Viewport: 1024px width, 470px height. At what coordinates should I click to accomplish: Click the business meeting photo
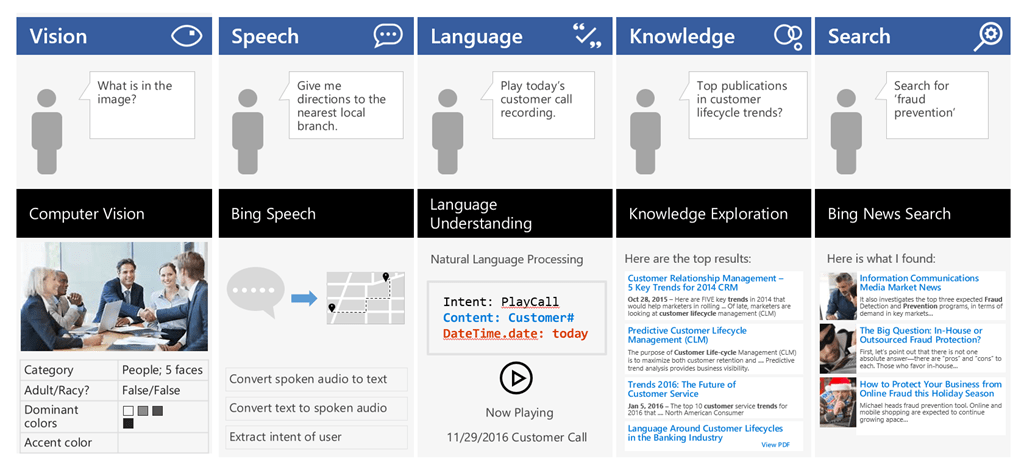point(114,294)
